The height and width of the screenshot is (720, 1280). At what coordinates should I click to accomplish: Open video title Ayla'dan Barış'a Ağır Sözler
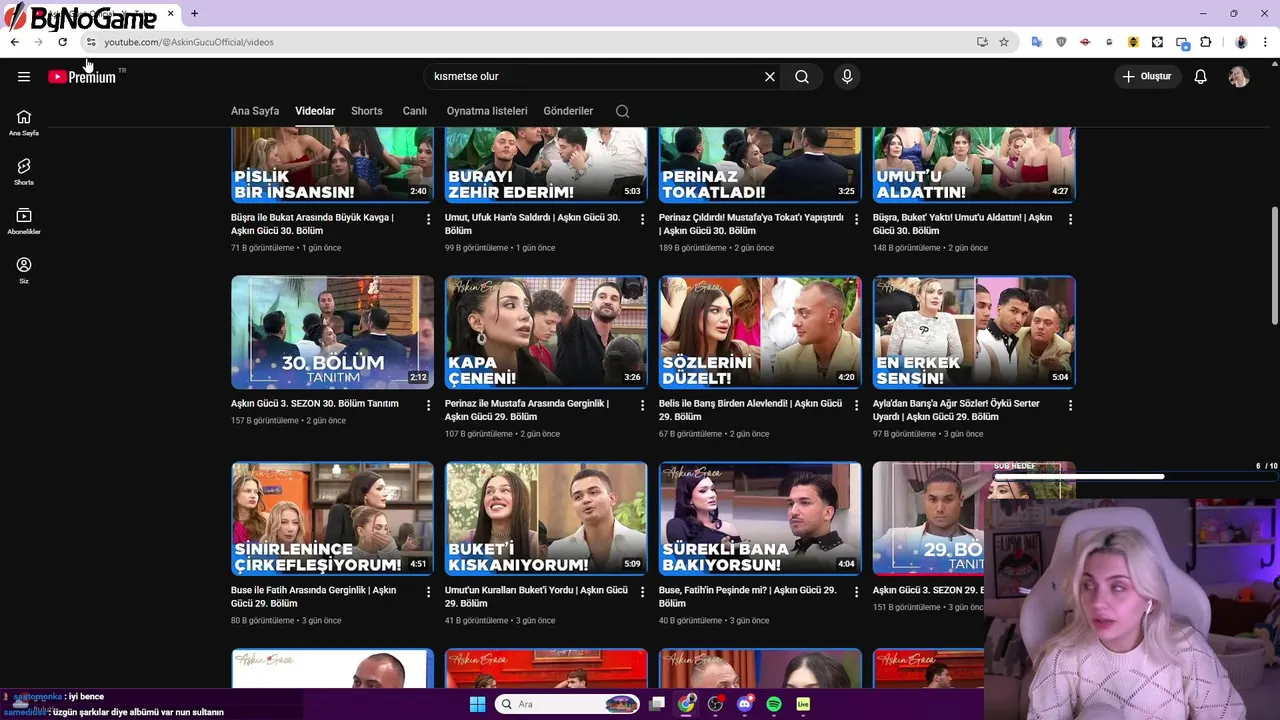956,410
